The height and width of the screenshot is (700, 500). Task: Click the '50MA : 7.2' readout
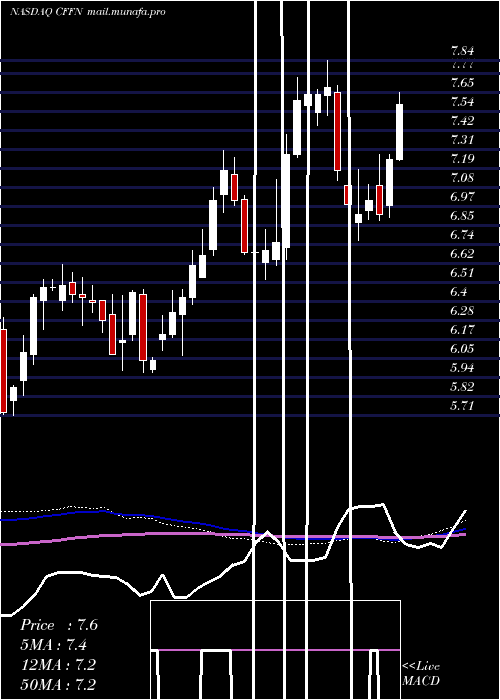tap(58, 684)
